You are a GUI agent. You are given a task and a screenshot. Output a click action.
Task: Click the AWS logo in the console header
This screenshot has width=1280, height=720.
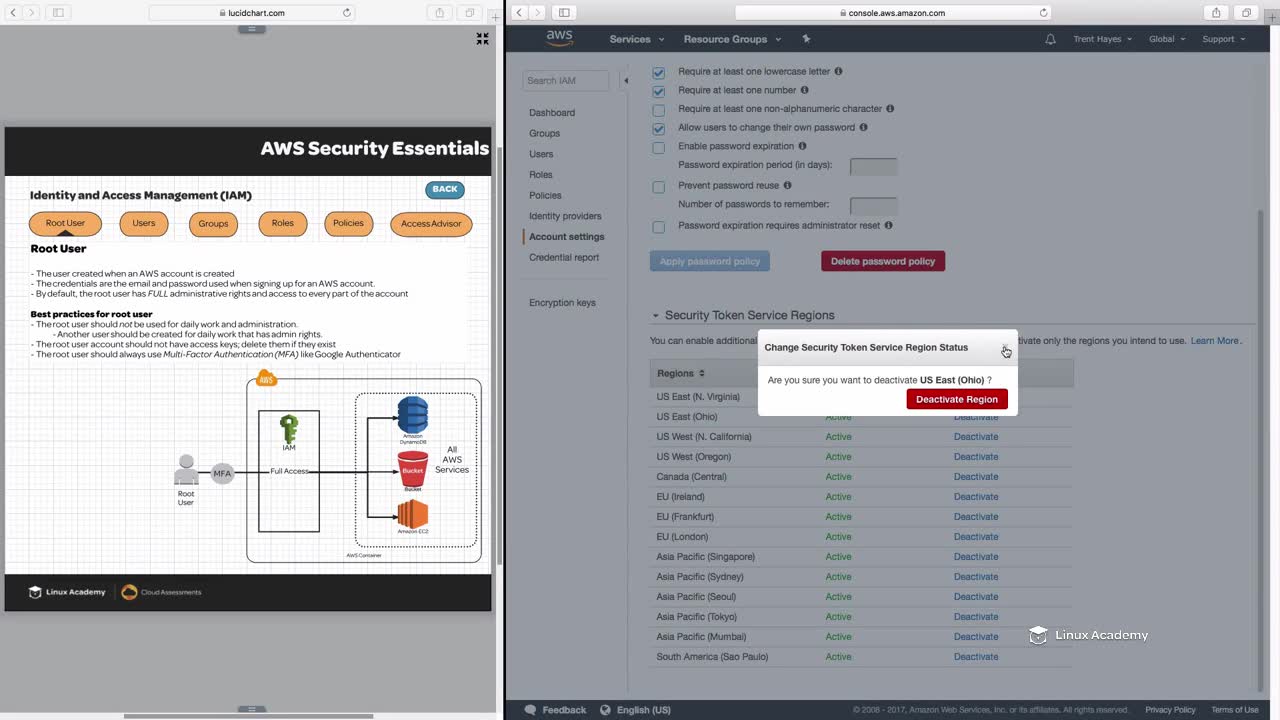pyautogui.click(x=559, y=39)
